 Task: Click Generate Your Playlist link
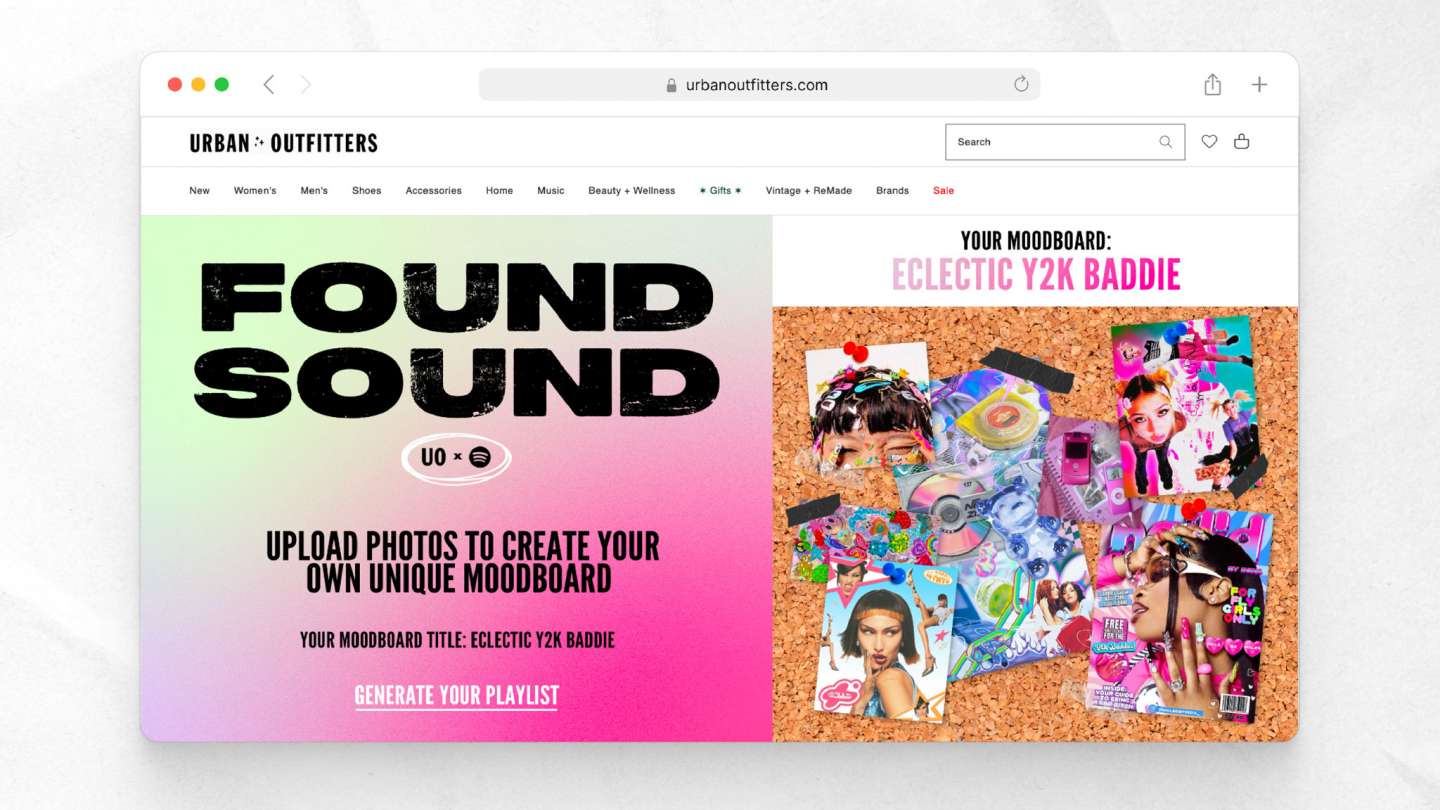tap(457, 696)
